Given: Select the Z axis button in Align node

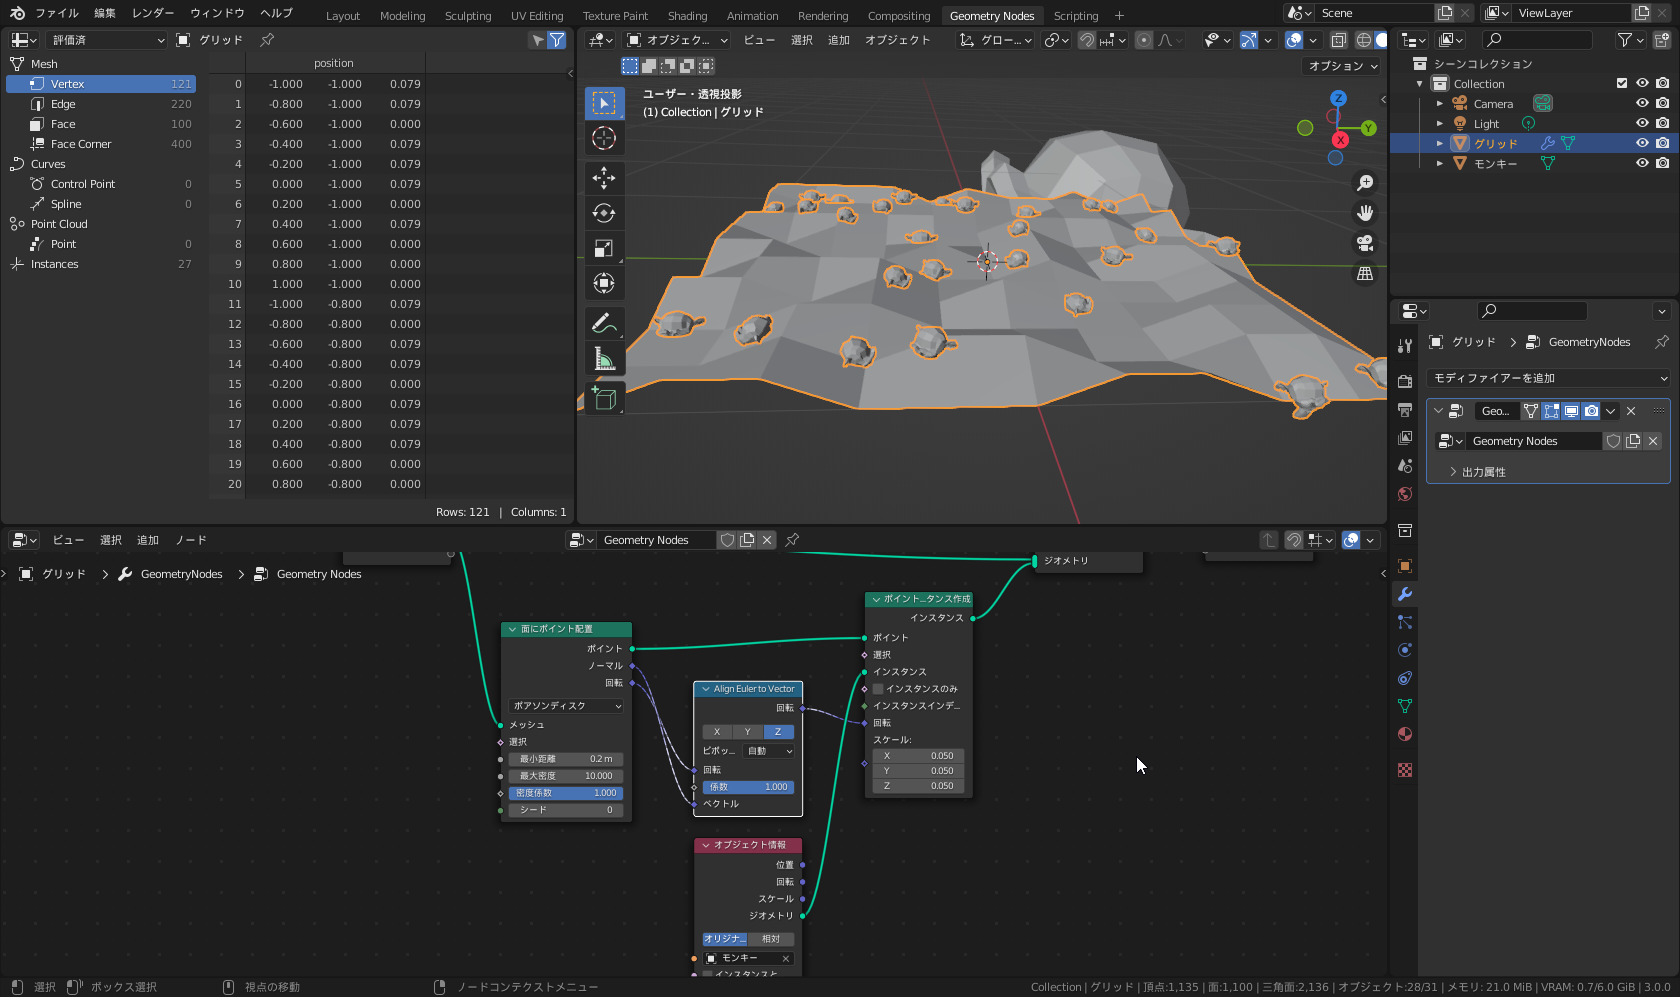Looking at the screenshot, I should (778, 732).
